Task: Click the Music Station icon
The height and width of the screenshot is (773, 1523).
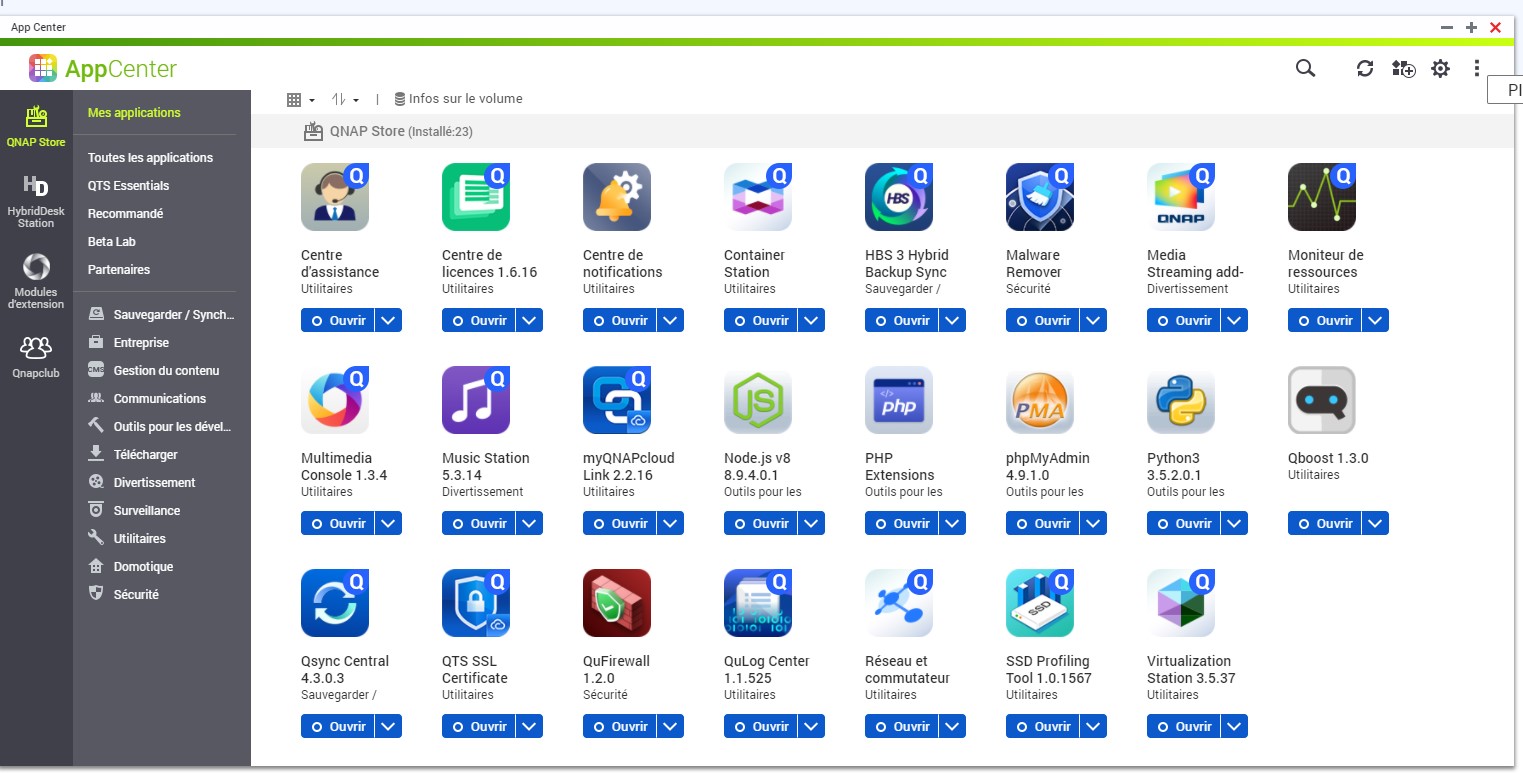Action: click(476, 400)
